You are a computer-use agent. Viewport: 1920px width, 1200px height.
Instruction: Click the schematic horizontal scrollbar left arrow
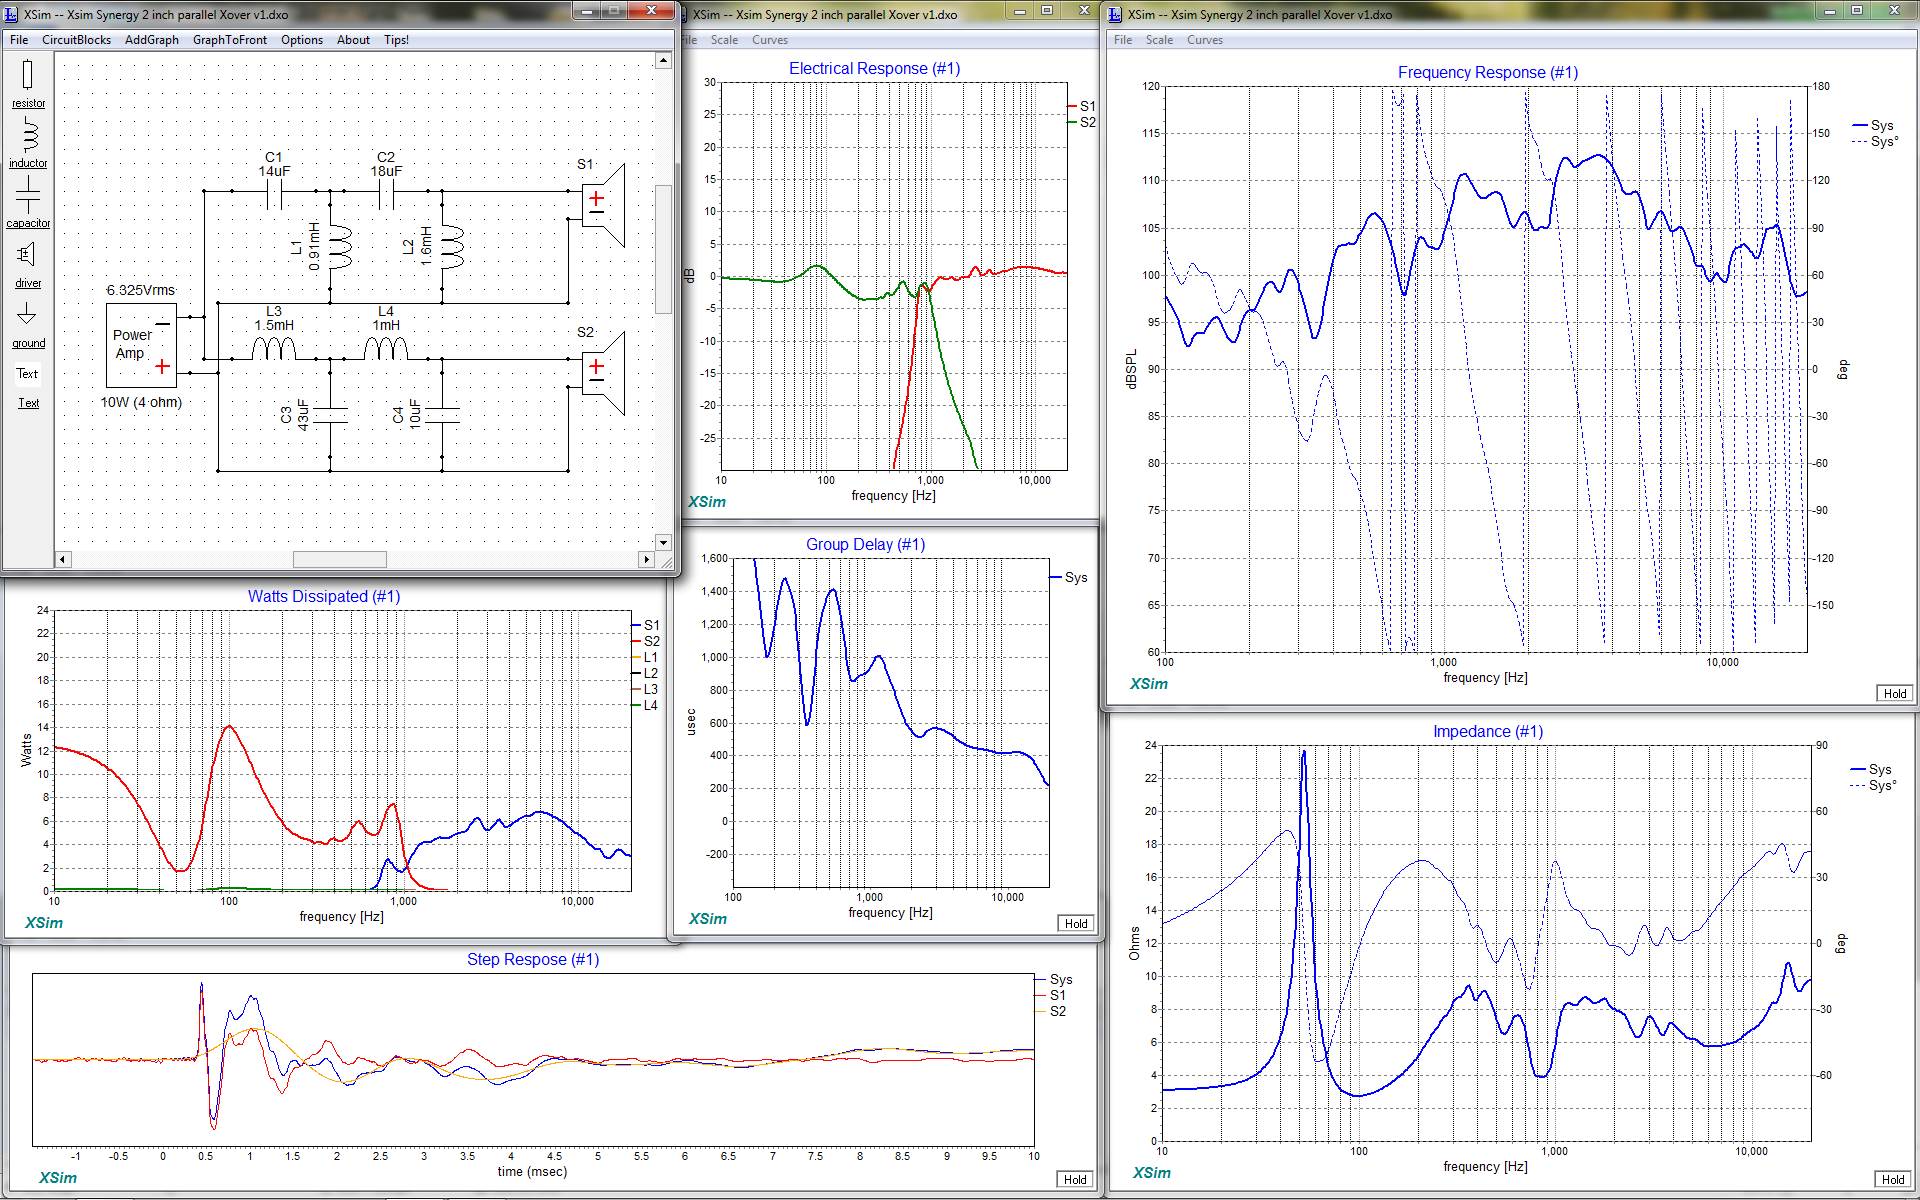coord(63,559)
